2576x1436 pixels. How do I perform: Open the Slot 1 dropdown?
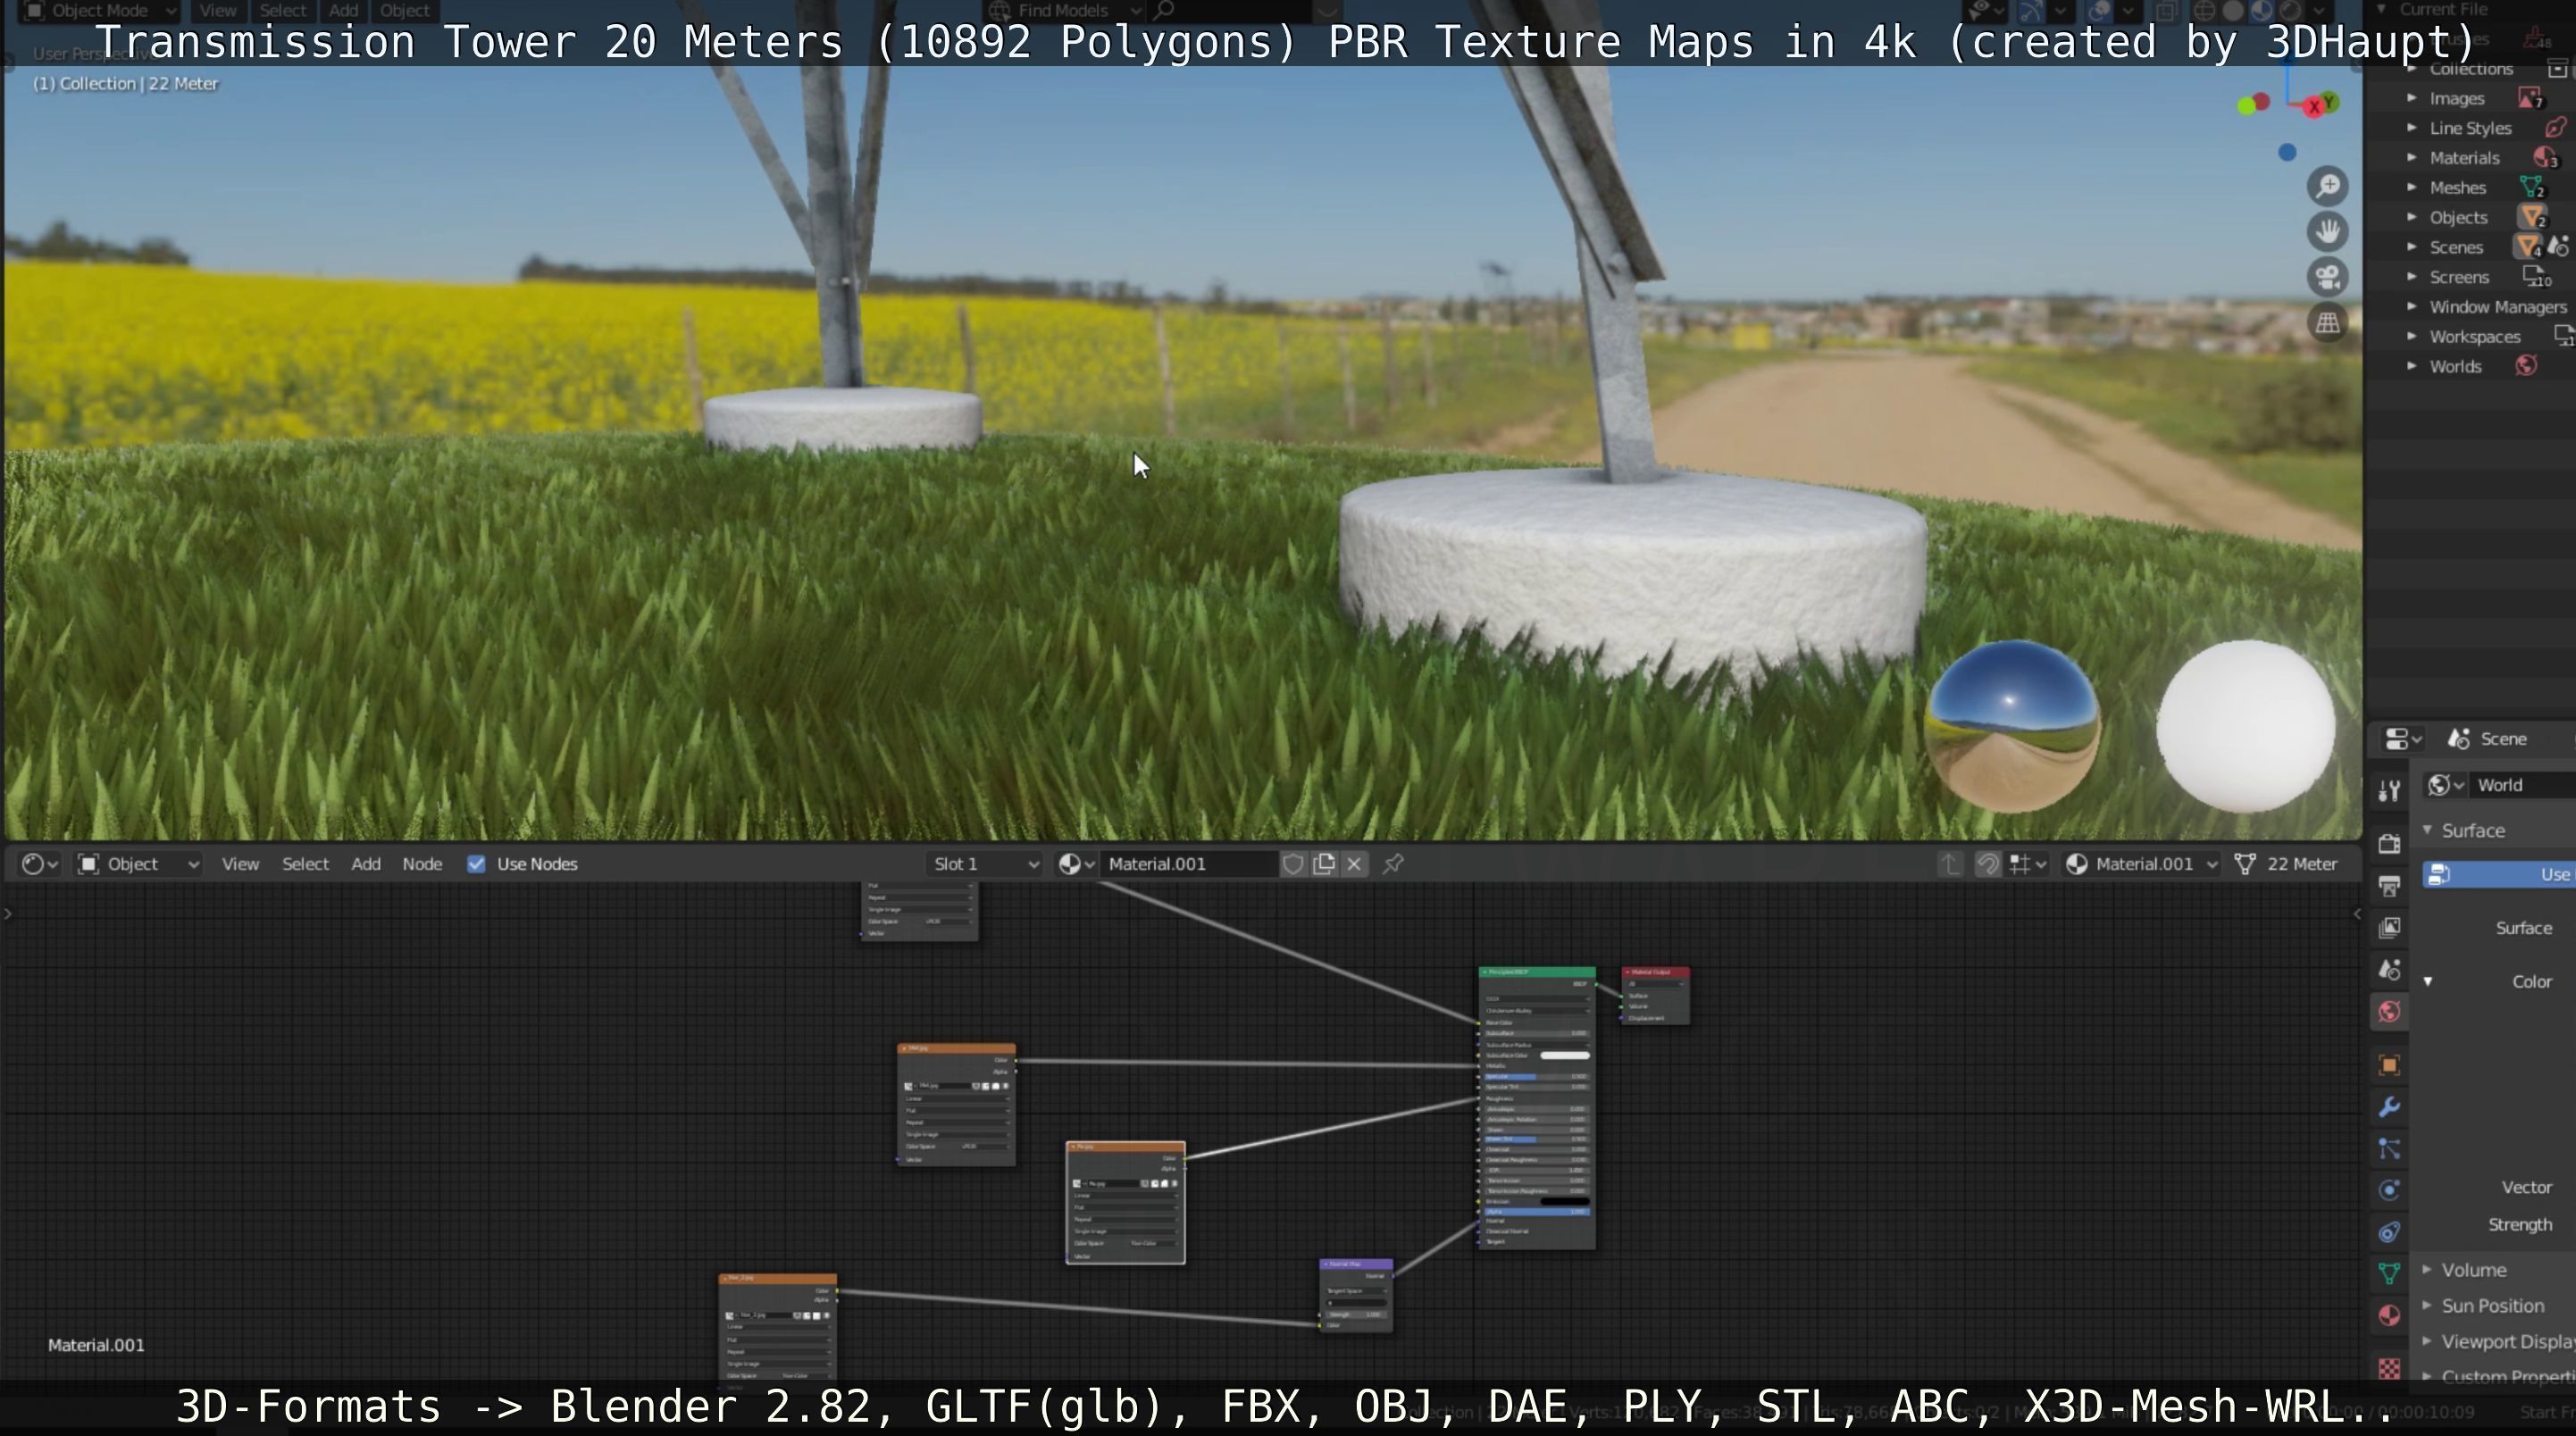coord(985,864)
